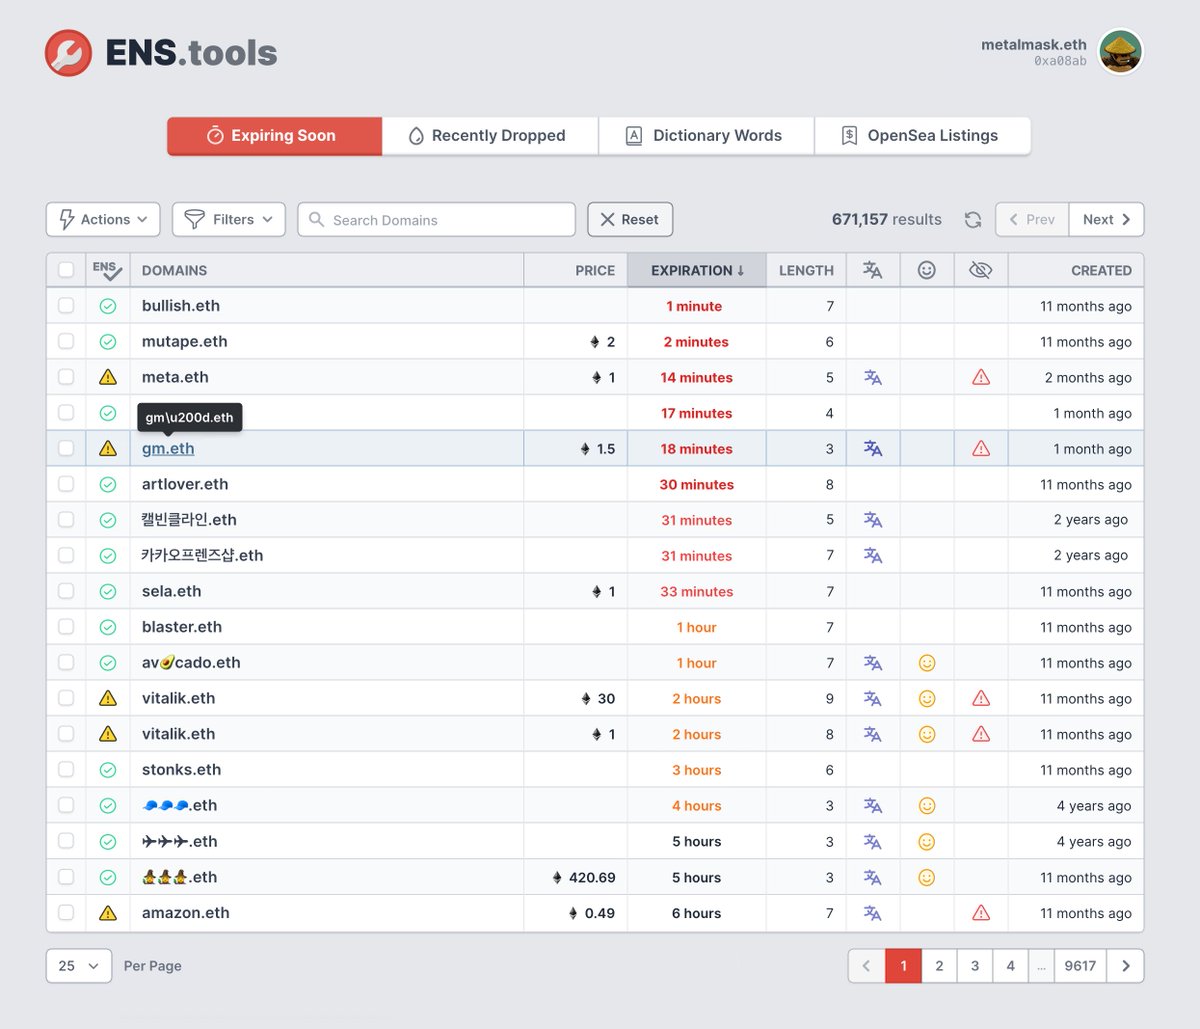Switch to the Recently Dropped tab
This screenshot has height=1029, width=1200.
coord(490,136)
